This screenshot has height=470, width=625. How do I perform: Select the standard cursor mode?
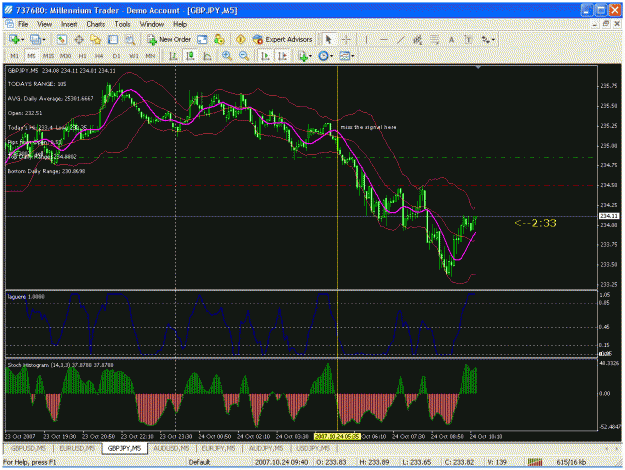[328, 39]
